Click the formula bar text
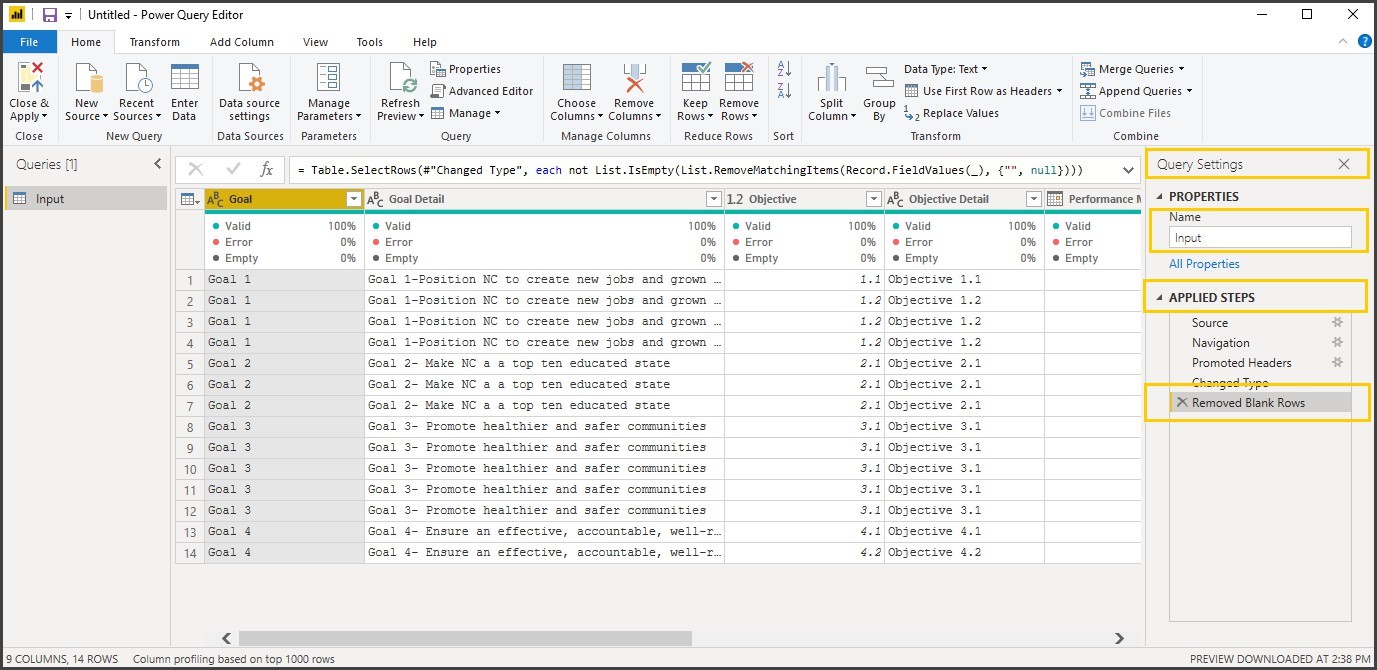Viewport: 1377px width, 670px height. pyautogui.click(x=690, y=170)
